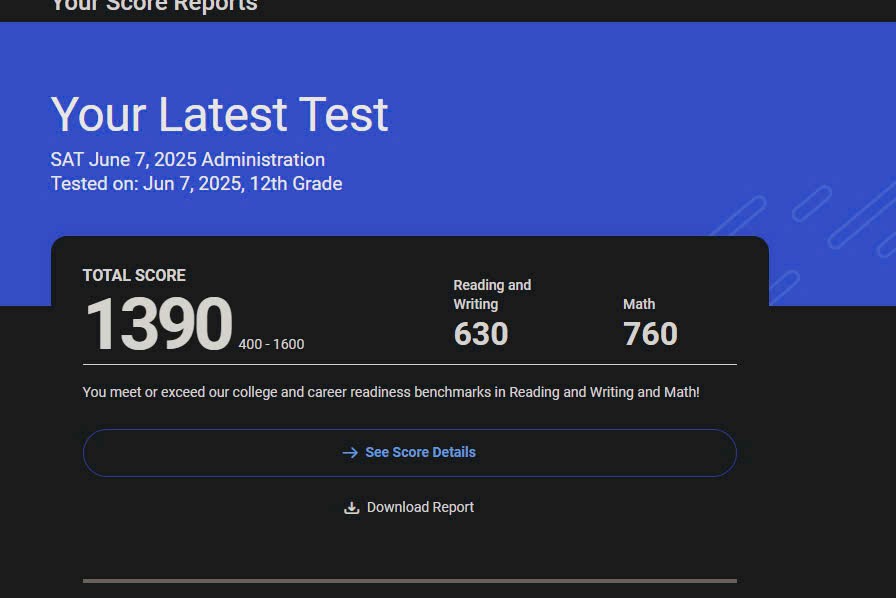Click the download icon beside Download Report
896x598 pixels.
[x=351, y=508]
